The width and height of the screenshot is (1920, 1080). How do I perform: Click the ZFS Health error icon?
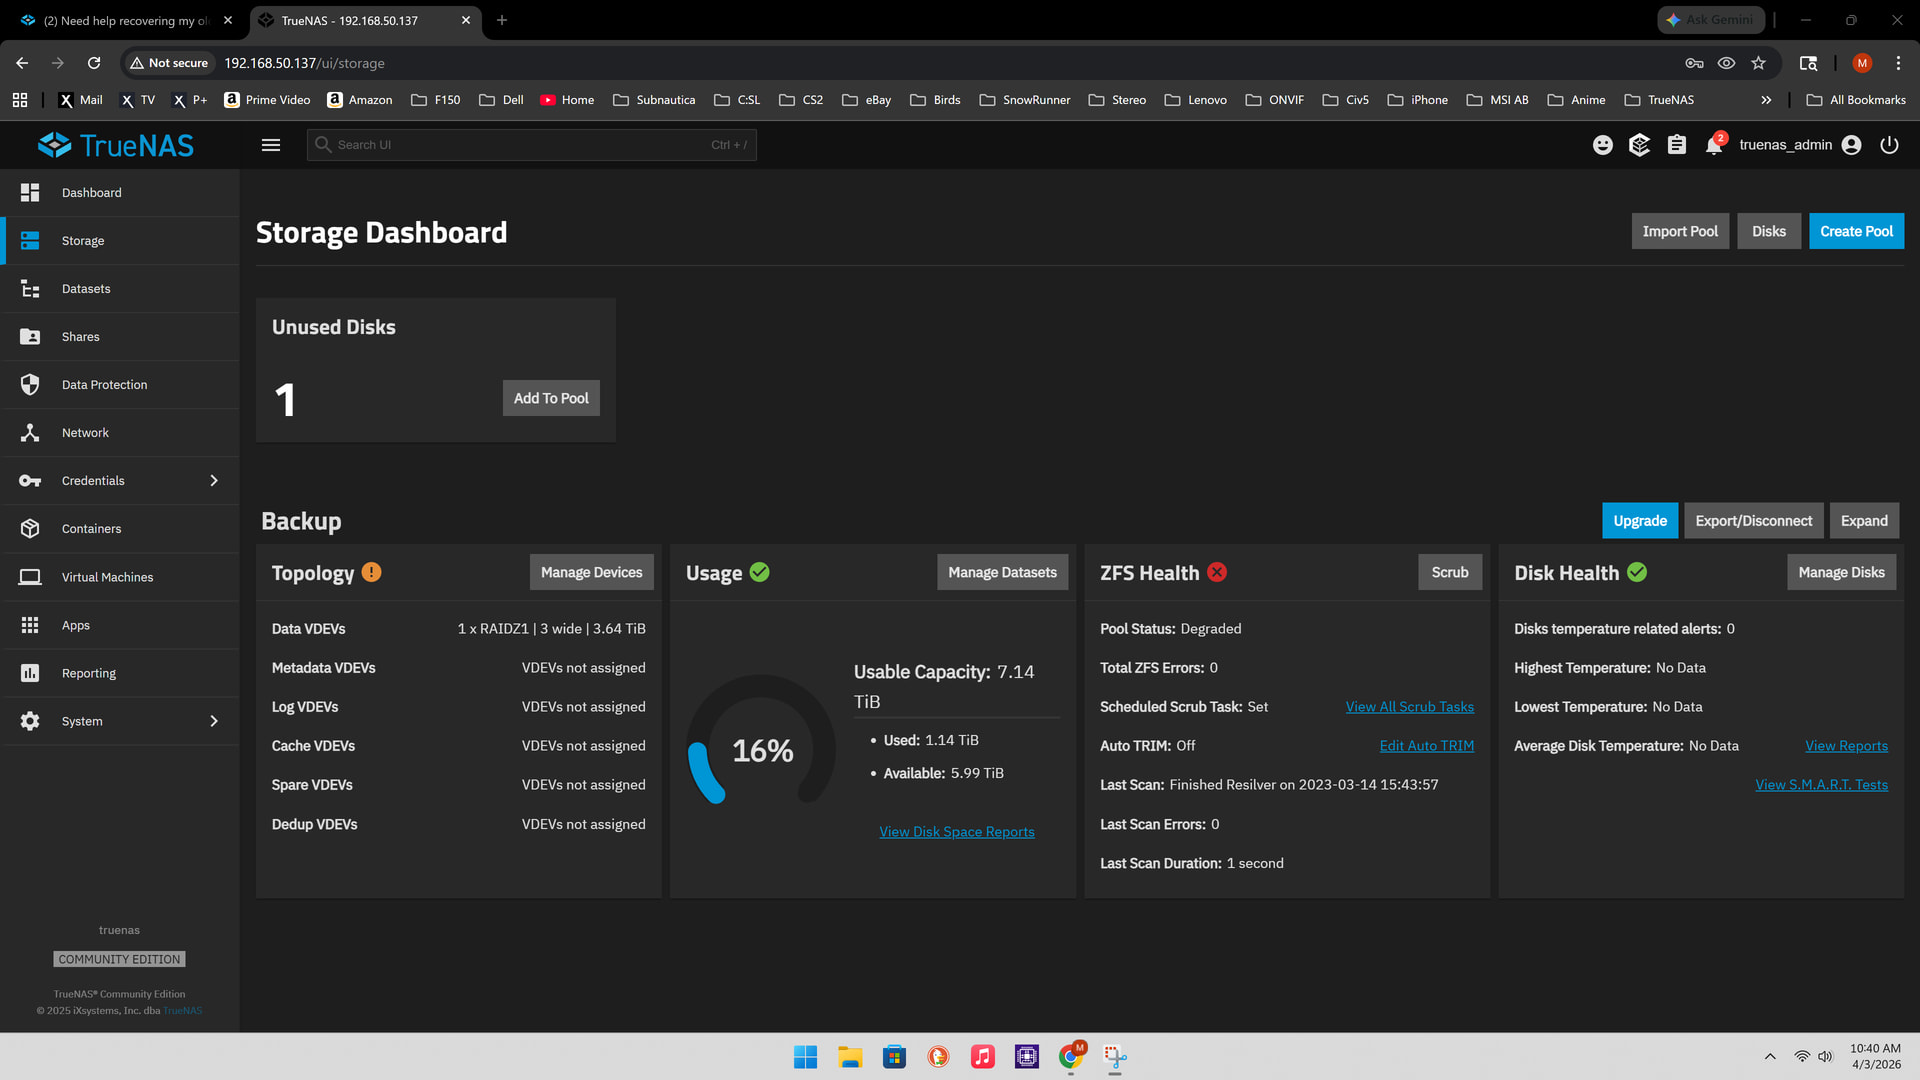click(x=1217, y=572)
